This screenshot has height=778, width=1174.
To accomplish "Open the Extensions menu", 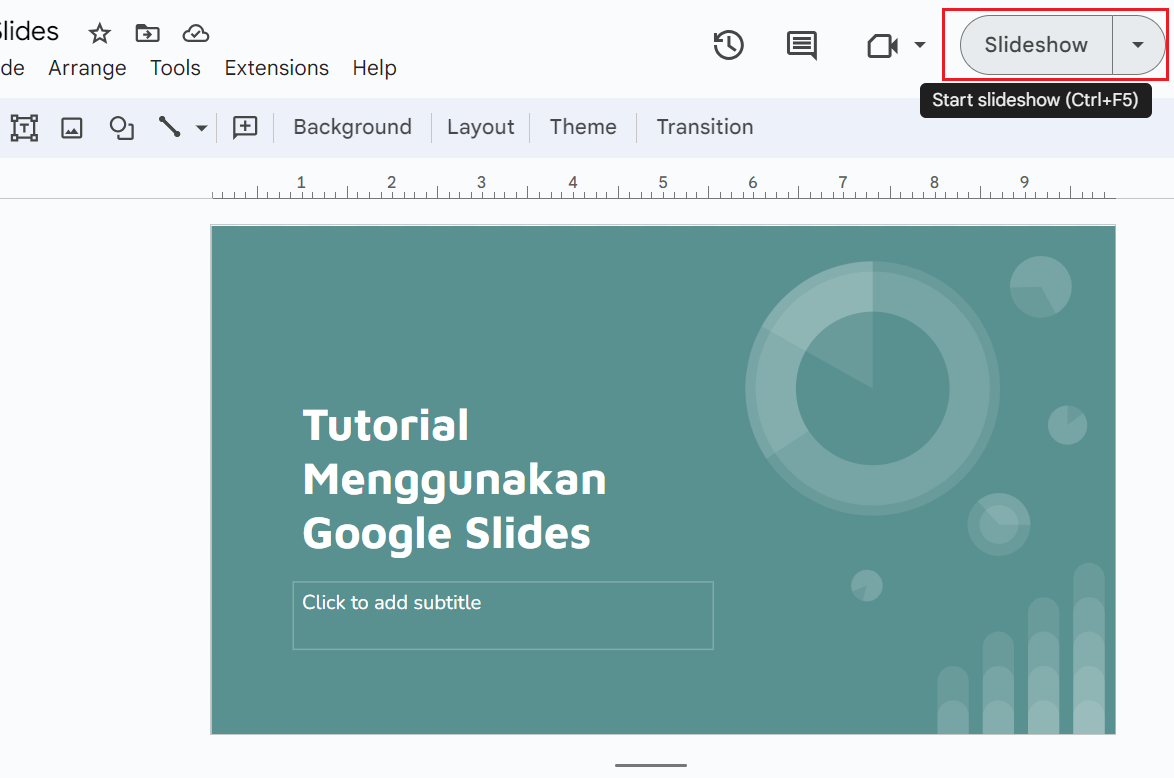I will (276, 68).
